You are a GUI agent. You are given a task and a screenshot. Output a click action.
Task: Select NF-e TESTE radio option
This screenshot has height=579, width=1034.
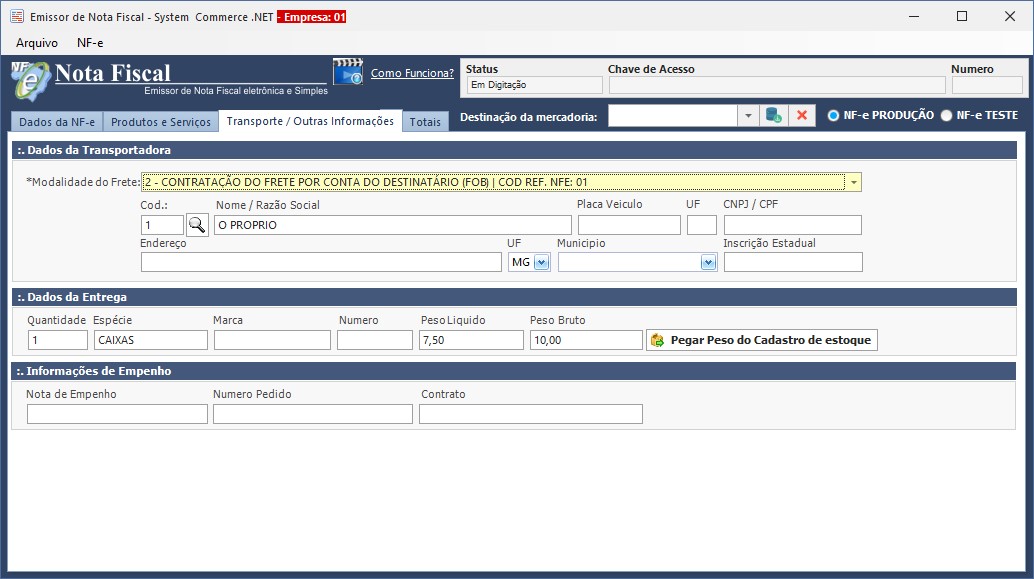pyautogui.click(x=946, y=116)
